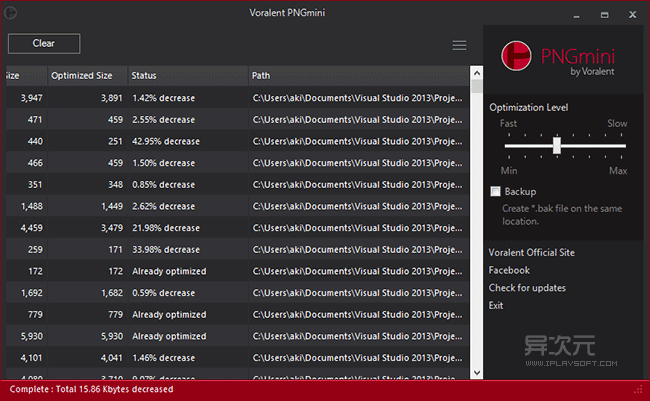Image resolution: width=650 pixels, height=401 pixels.
Task: Open Voralent Official Site link
Action: click(x=531, y=253)
